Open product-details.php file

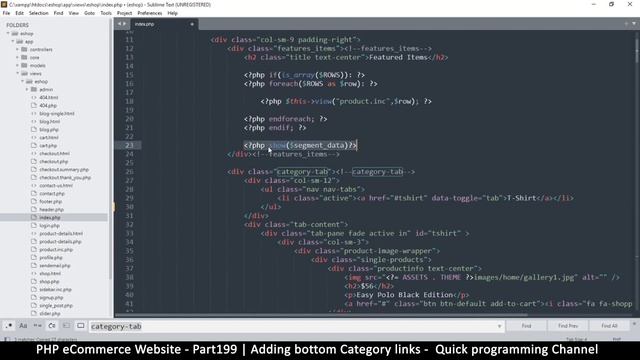[x=60, y=242]
